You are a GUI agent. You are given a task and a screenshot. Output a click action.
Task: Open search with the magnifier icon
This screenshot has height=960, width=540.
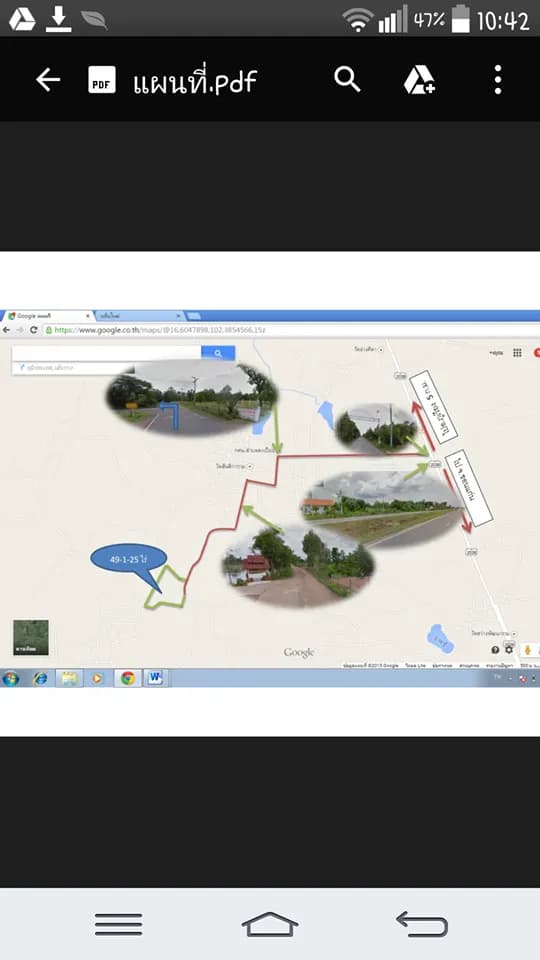[347, 80]
